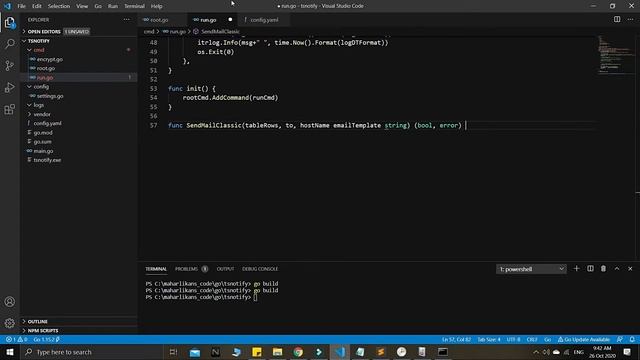Image resolution: width=640 pixels, height=360 pixels.
Task: Open Source Control view
Action: pyautogui.click(x=10, y=65)
